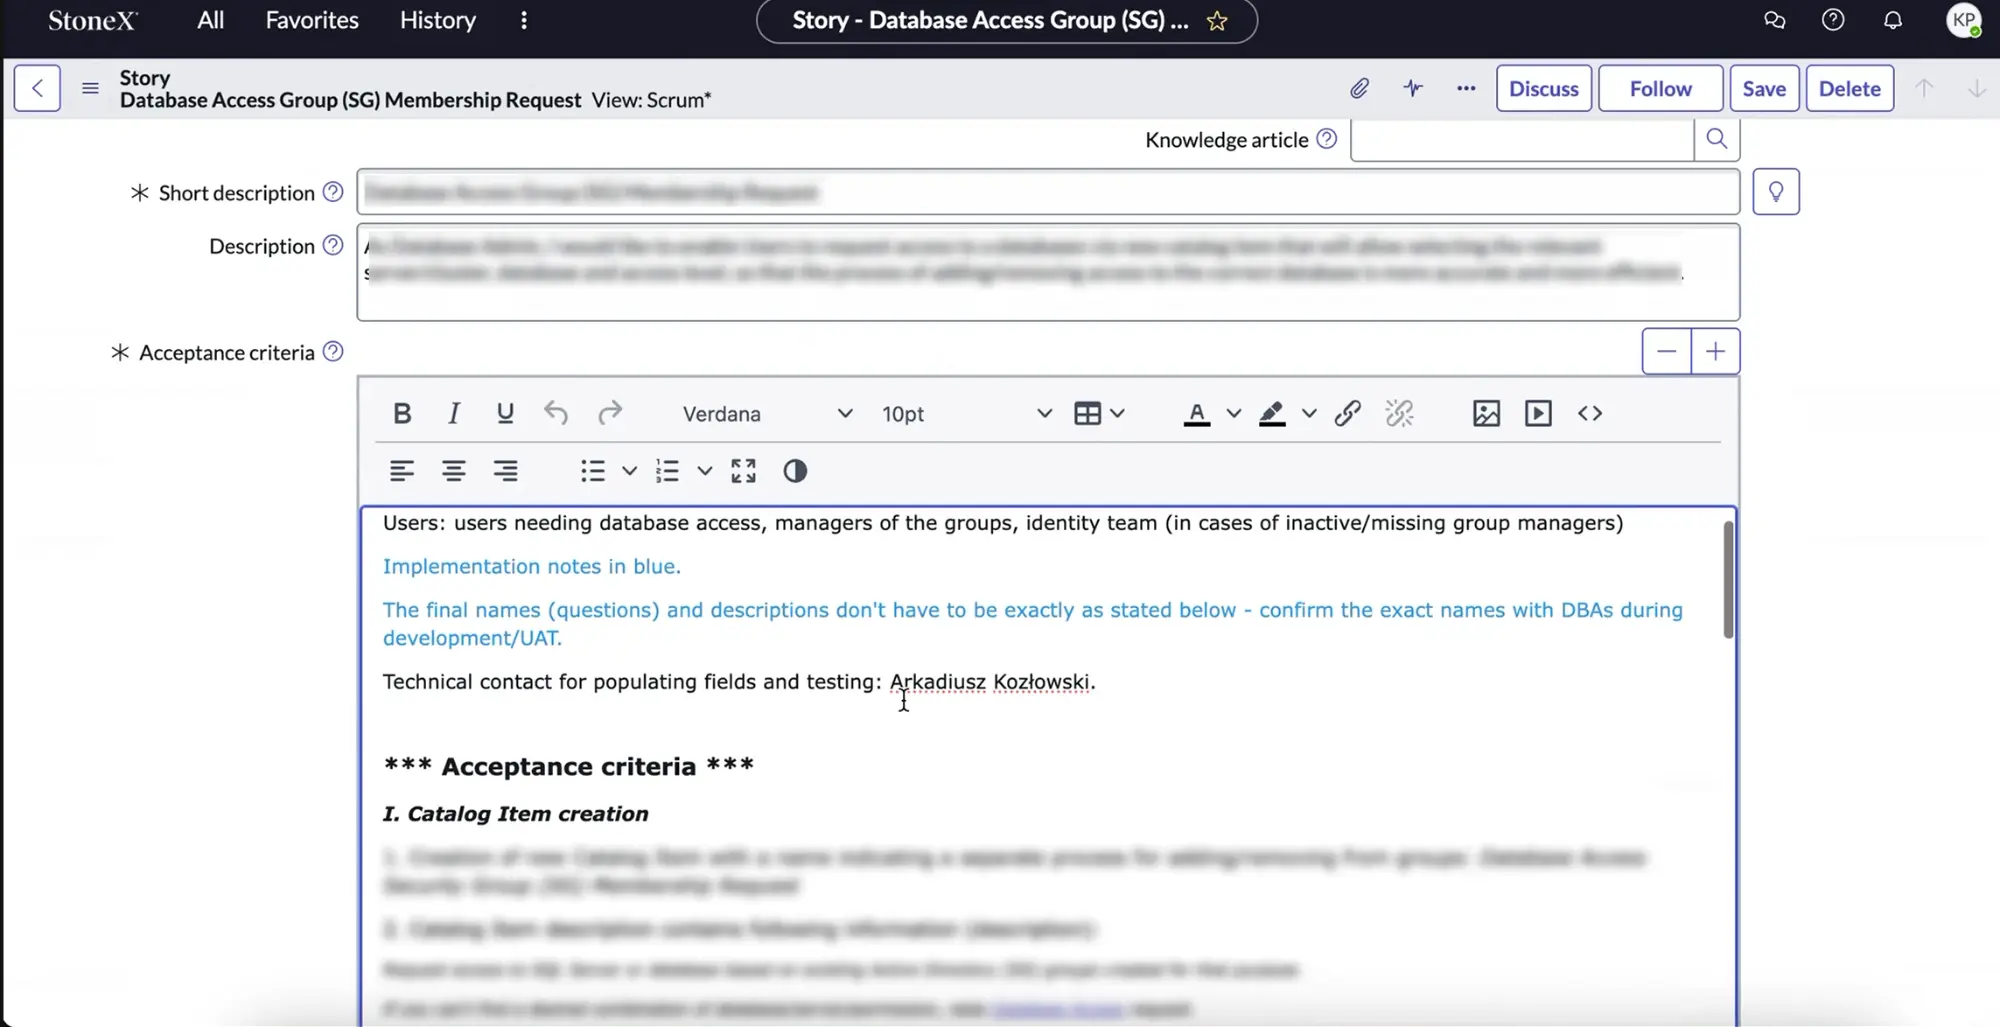Open the Verdana font family dropdown
2000x1027 pixels.
coord(766,414)
